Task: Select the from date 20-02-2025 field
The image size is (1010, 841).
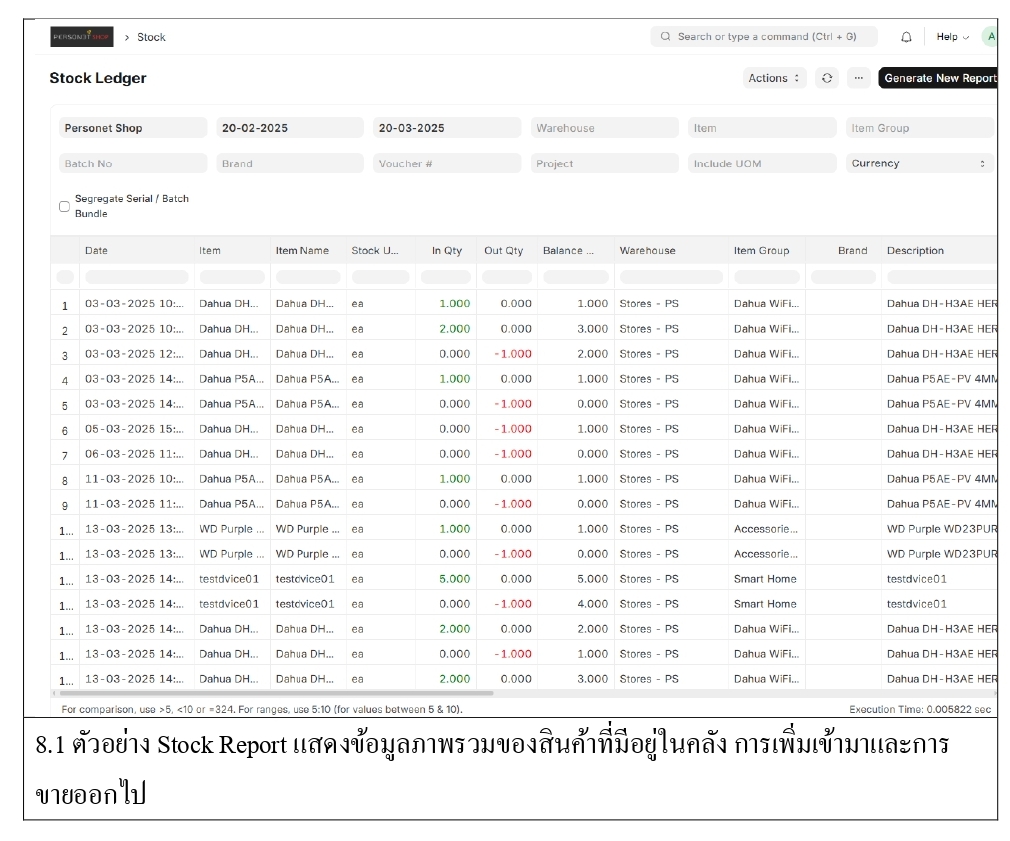Action: (290, 128)
